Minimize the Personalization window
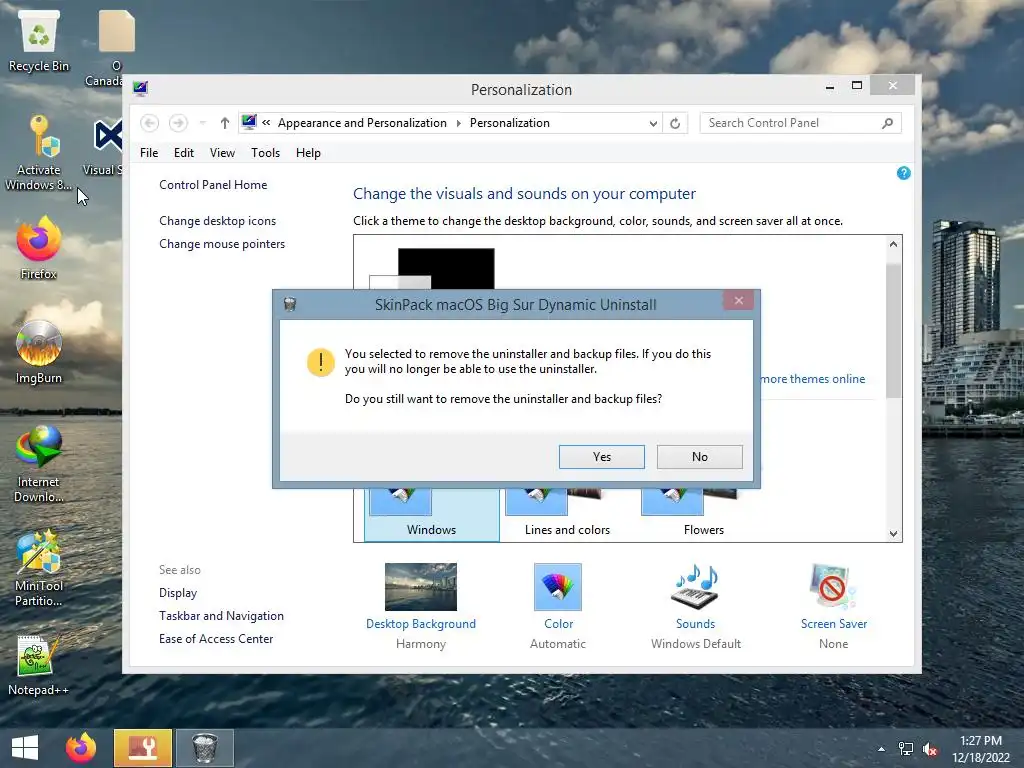 (829, 86)
